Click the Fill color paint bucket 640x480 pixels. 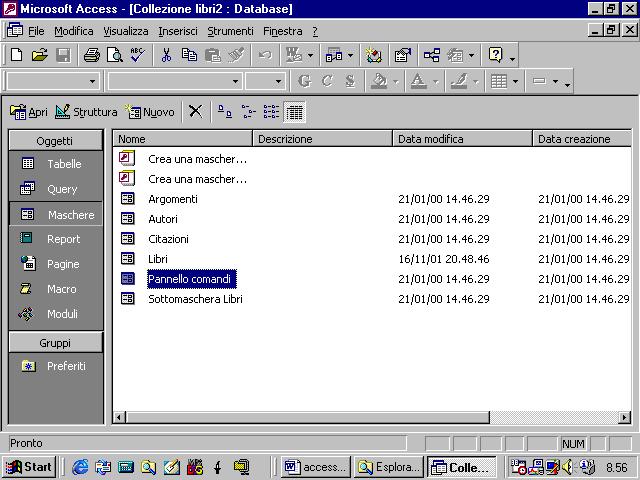tap(379, 81)
